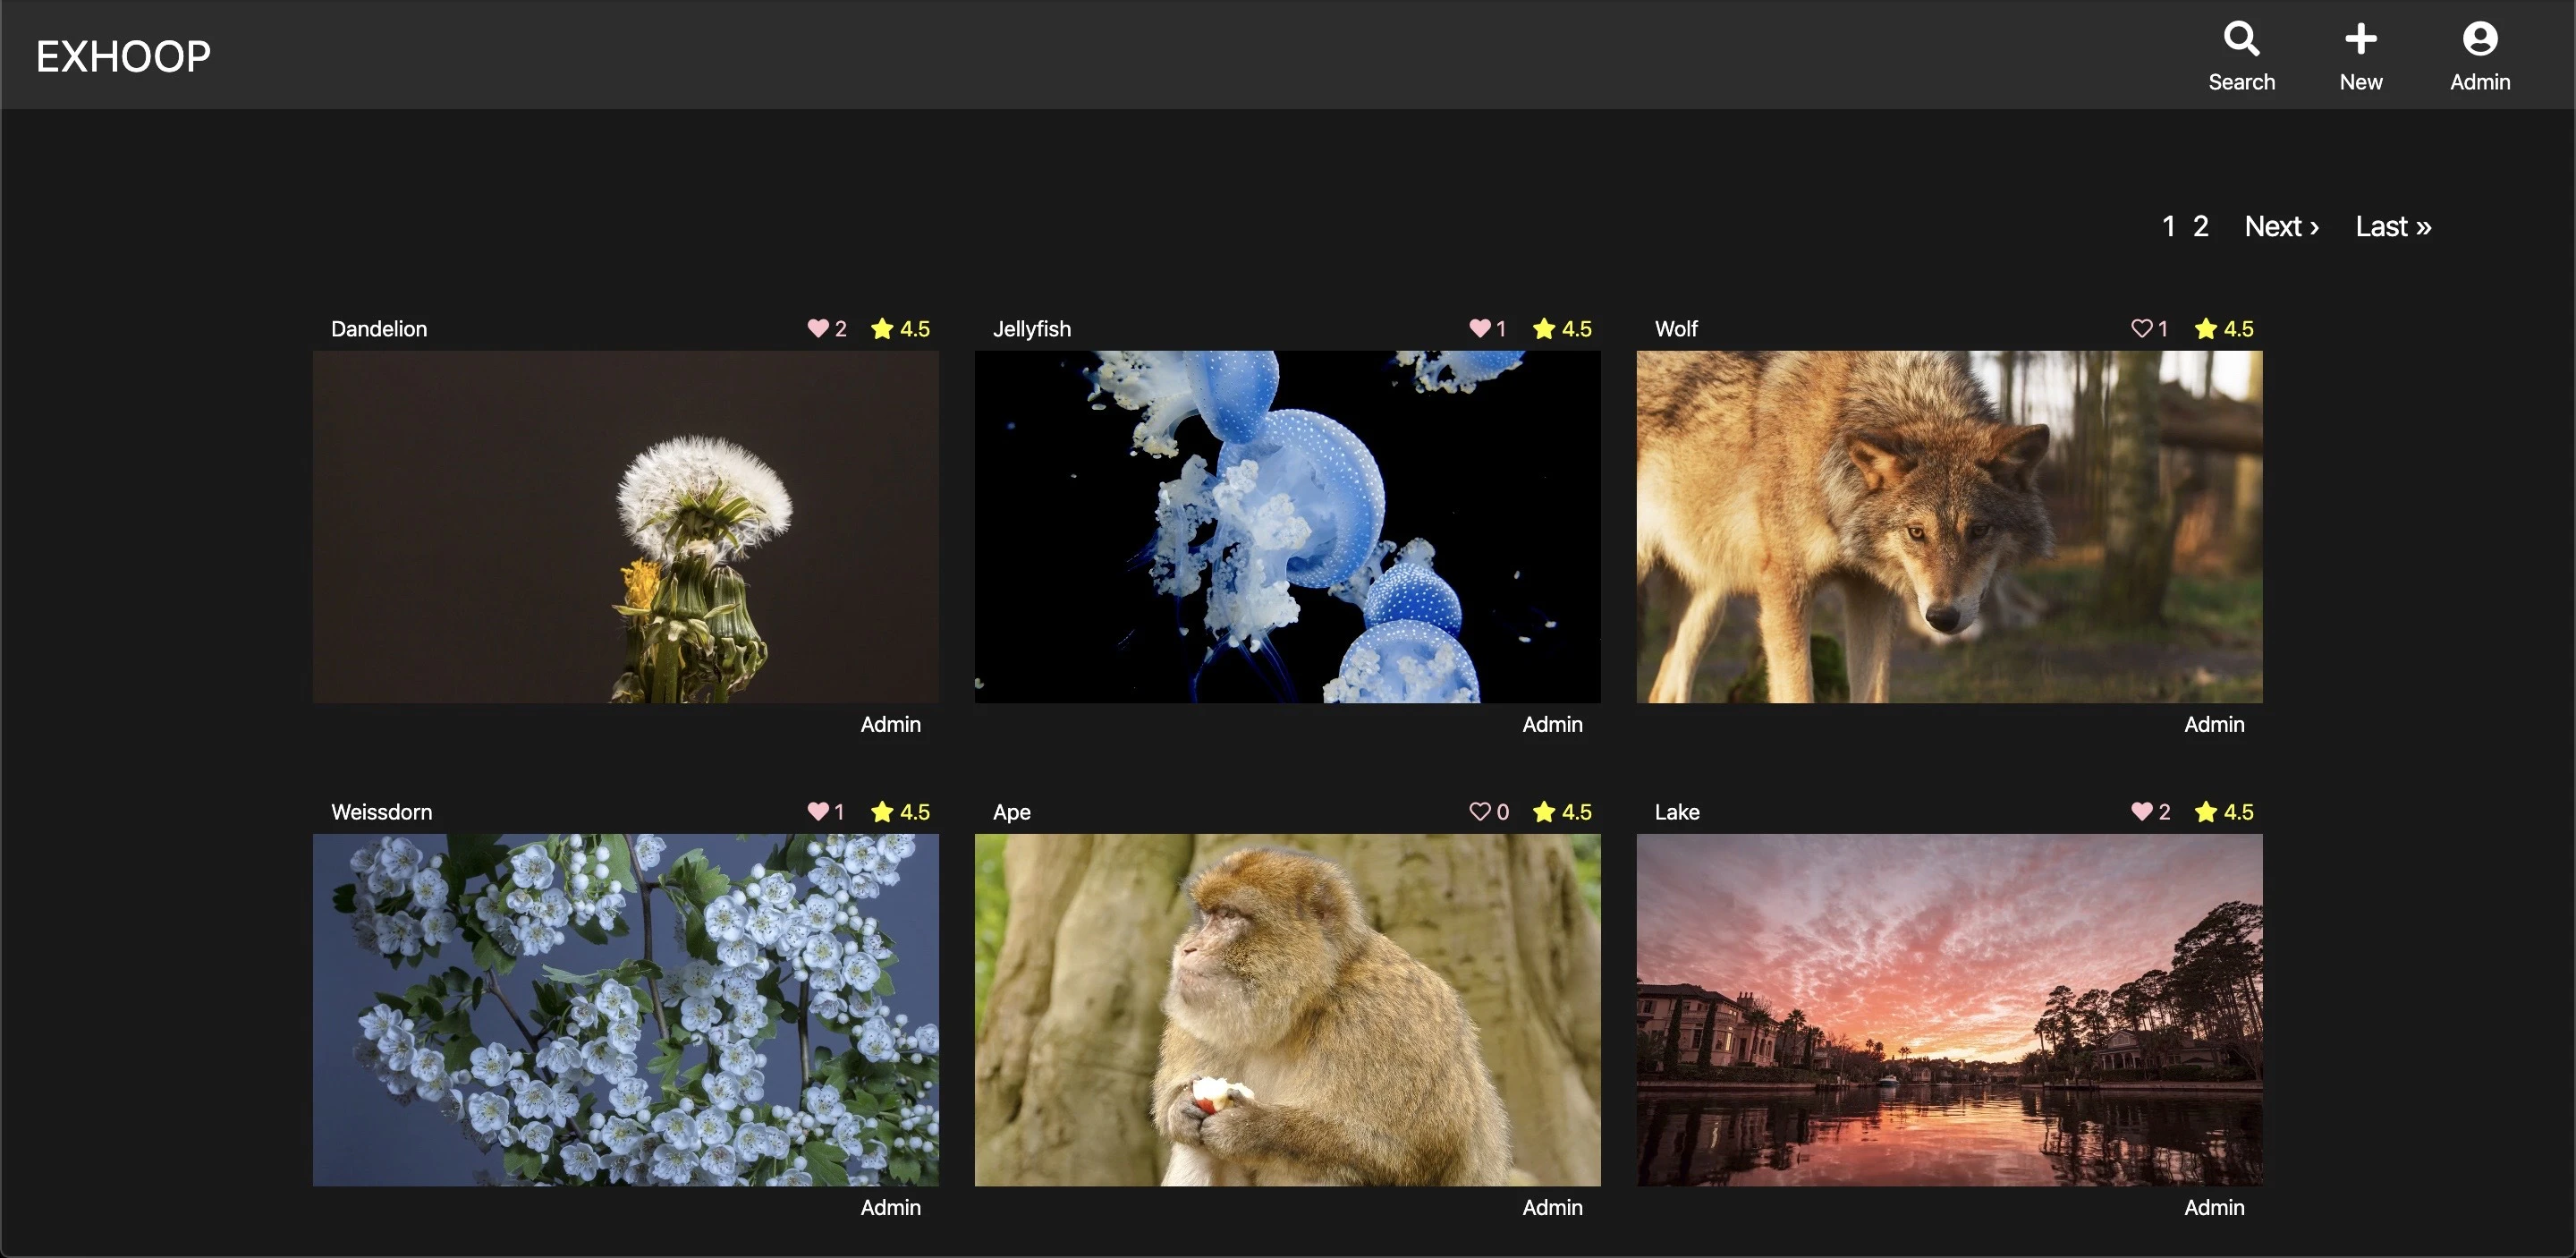
Task: Like the Wolf photo with heart
Action: [2141, 328]
